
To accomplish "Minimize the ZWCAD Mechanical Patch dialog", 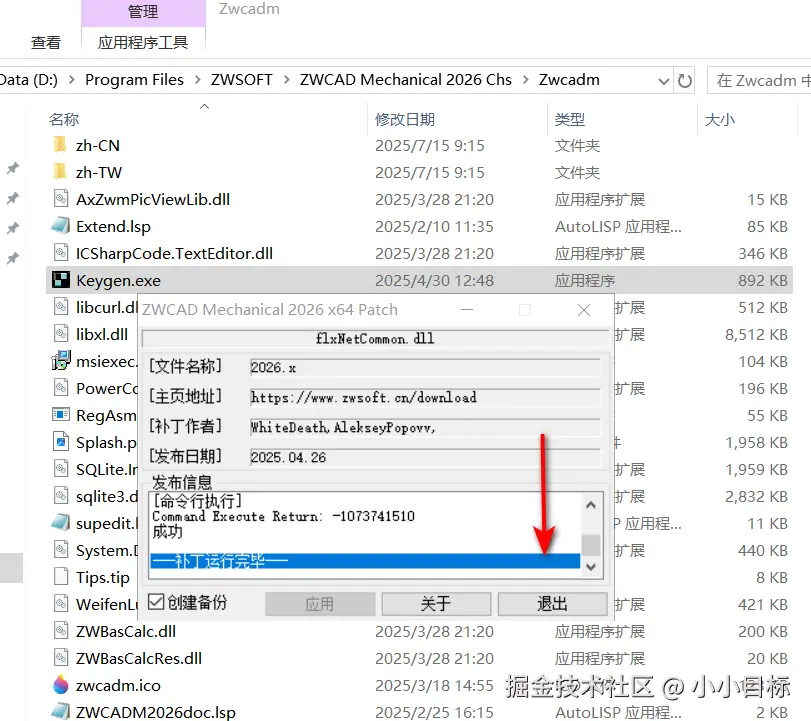I will coord(467,310).
